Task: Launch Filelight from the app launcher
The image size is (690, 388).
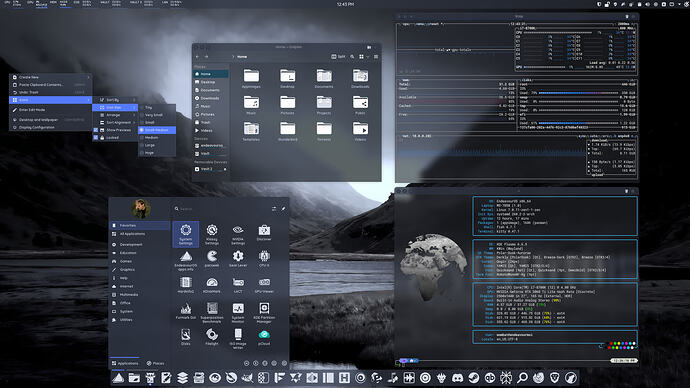Action: (x=212, y=337)
